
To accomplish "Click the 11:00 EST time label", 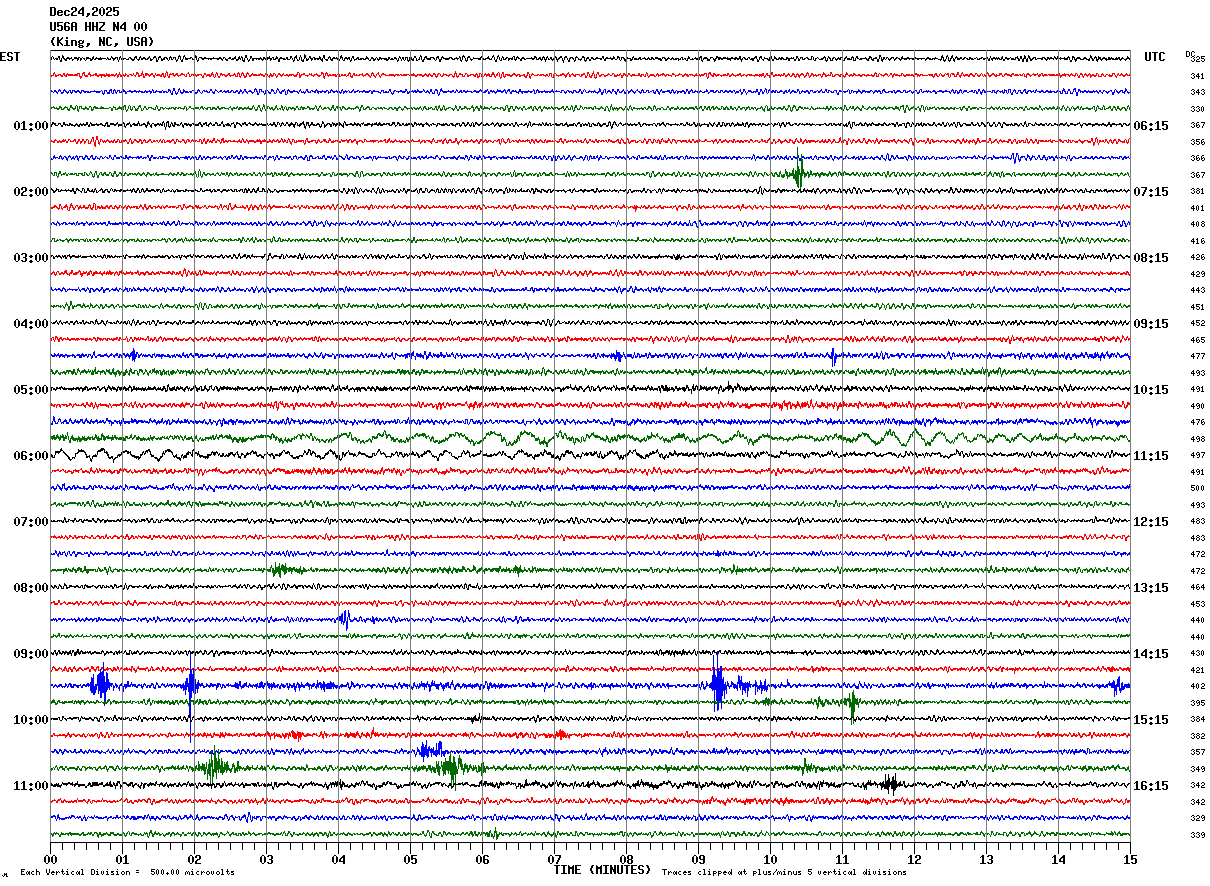I will tap(30, 786).
